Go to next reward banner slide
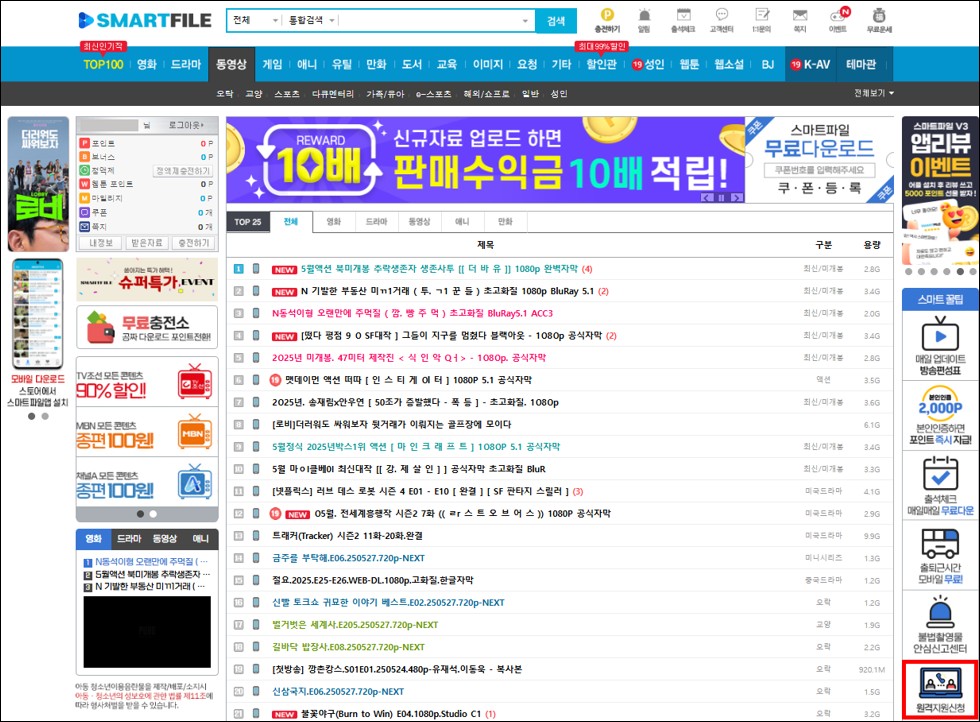Viewport: 980px width, 722px height. pos(736,198)
